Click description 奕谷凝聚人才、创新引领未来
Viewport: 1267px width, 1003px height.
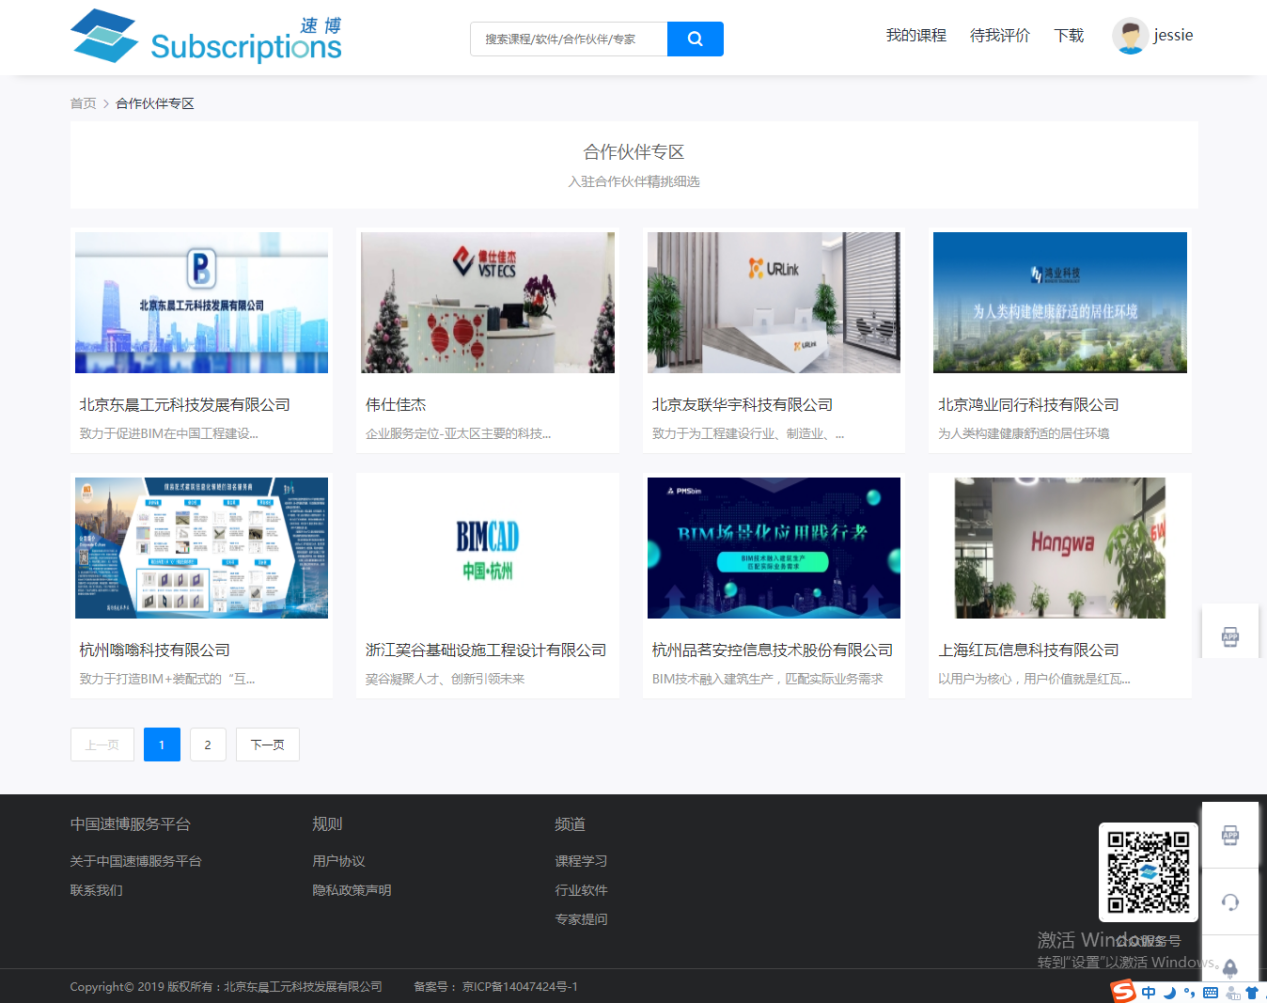pyautogui.click(x=445, y=679)
